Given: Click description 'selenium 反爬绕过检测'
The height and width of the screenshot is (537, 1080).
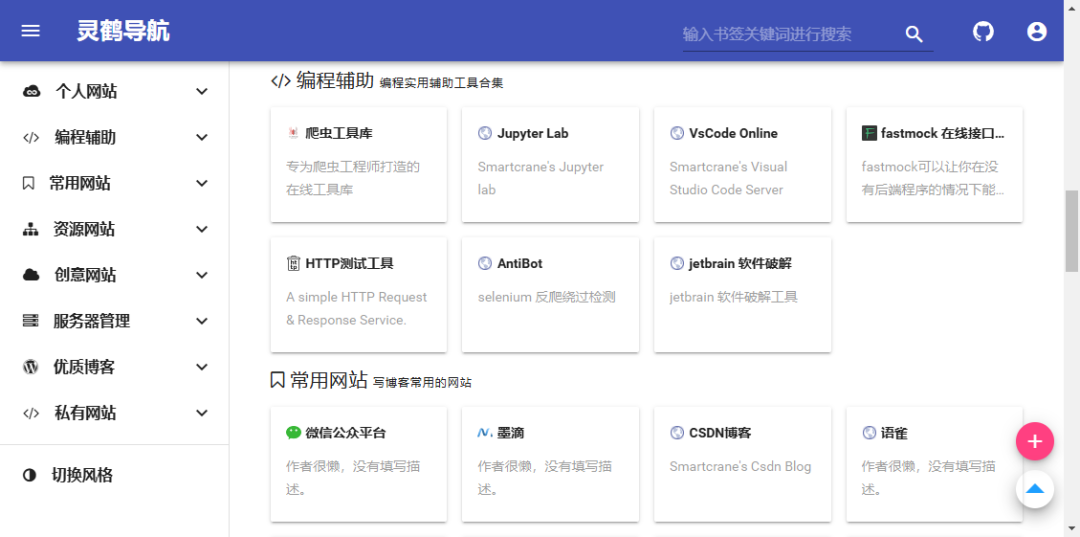Looking at the screenshot, I should 547,297.
